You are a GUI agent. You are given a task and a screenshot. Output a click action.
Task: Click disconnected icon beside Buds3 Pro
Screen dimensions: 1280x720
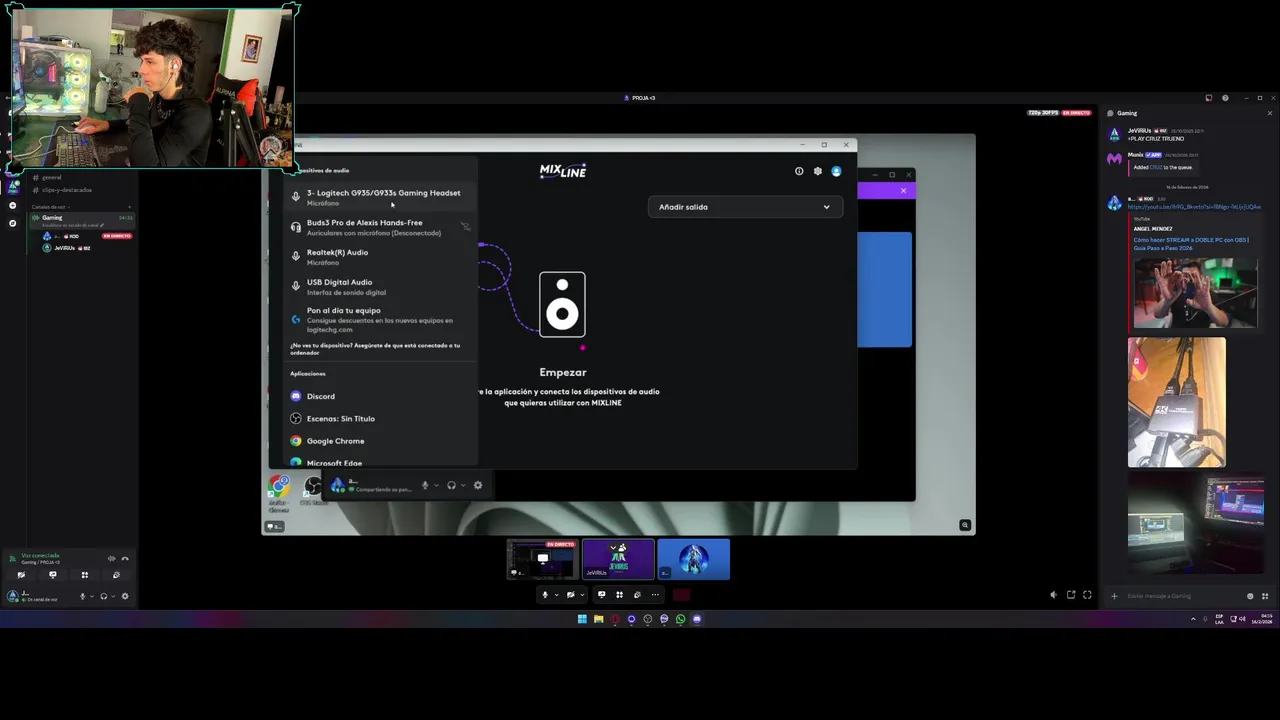[465, 227]
